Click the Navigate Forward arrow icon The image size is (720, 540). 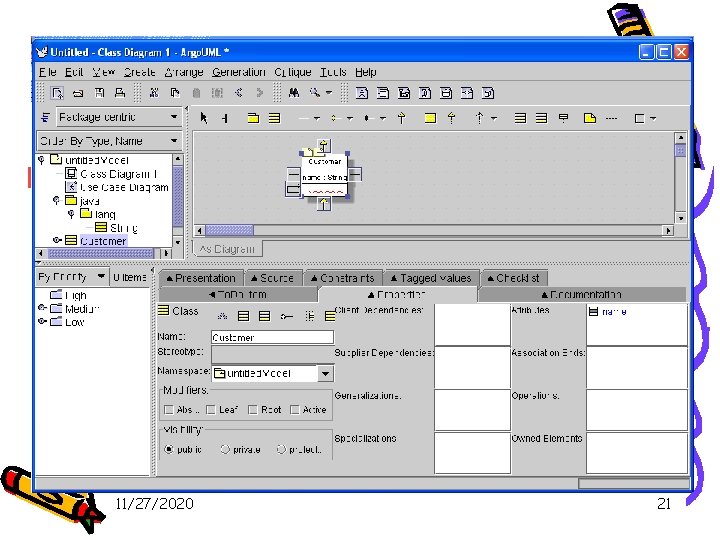tap(260, 93)
